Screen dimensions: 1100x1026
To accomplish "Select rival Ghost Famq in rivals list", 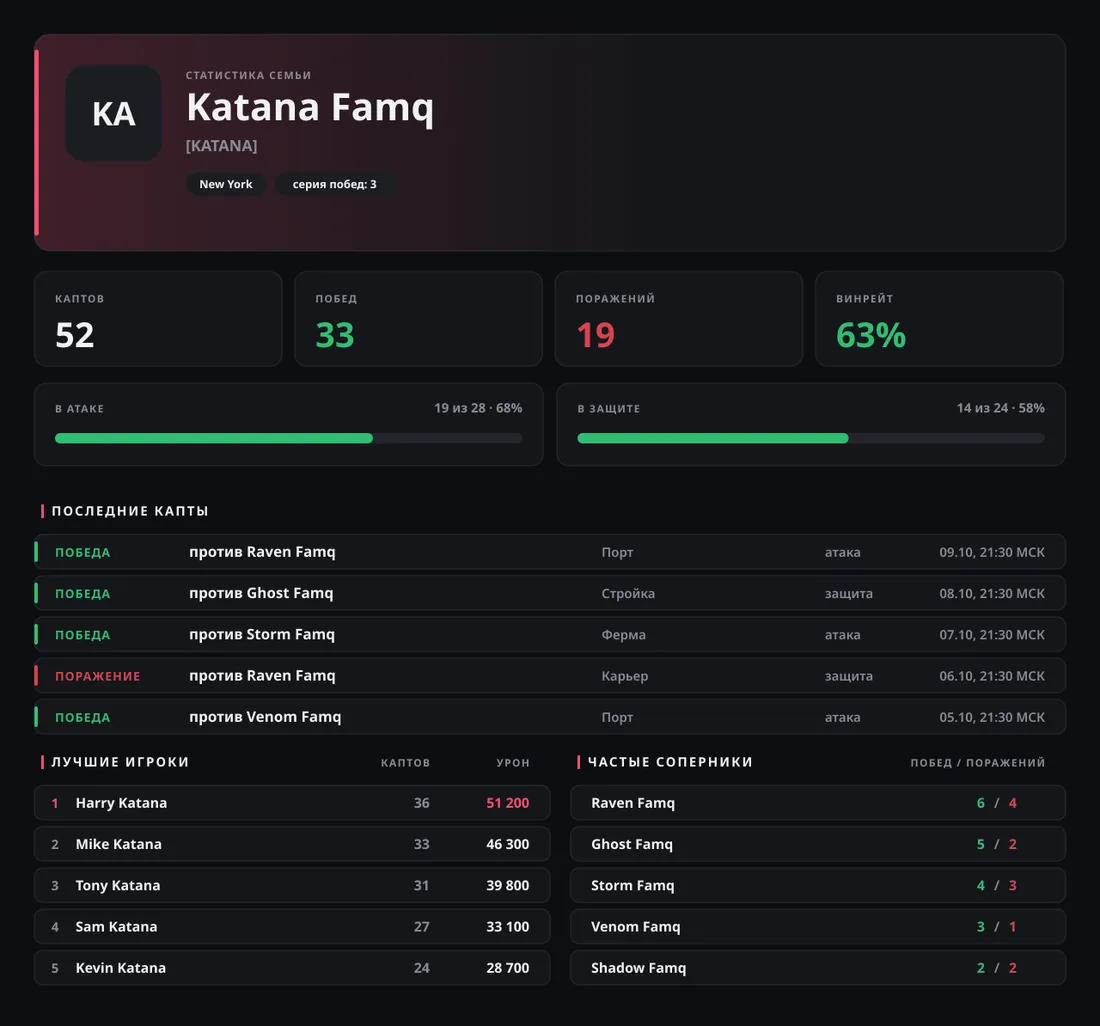I will click(818, 844).
